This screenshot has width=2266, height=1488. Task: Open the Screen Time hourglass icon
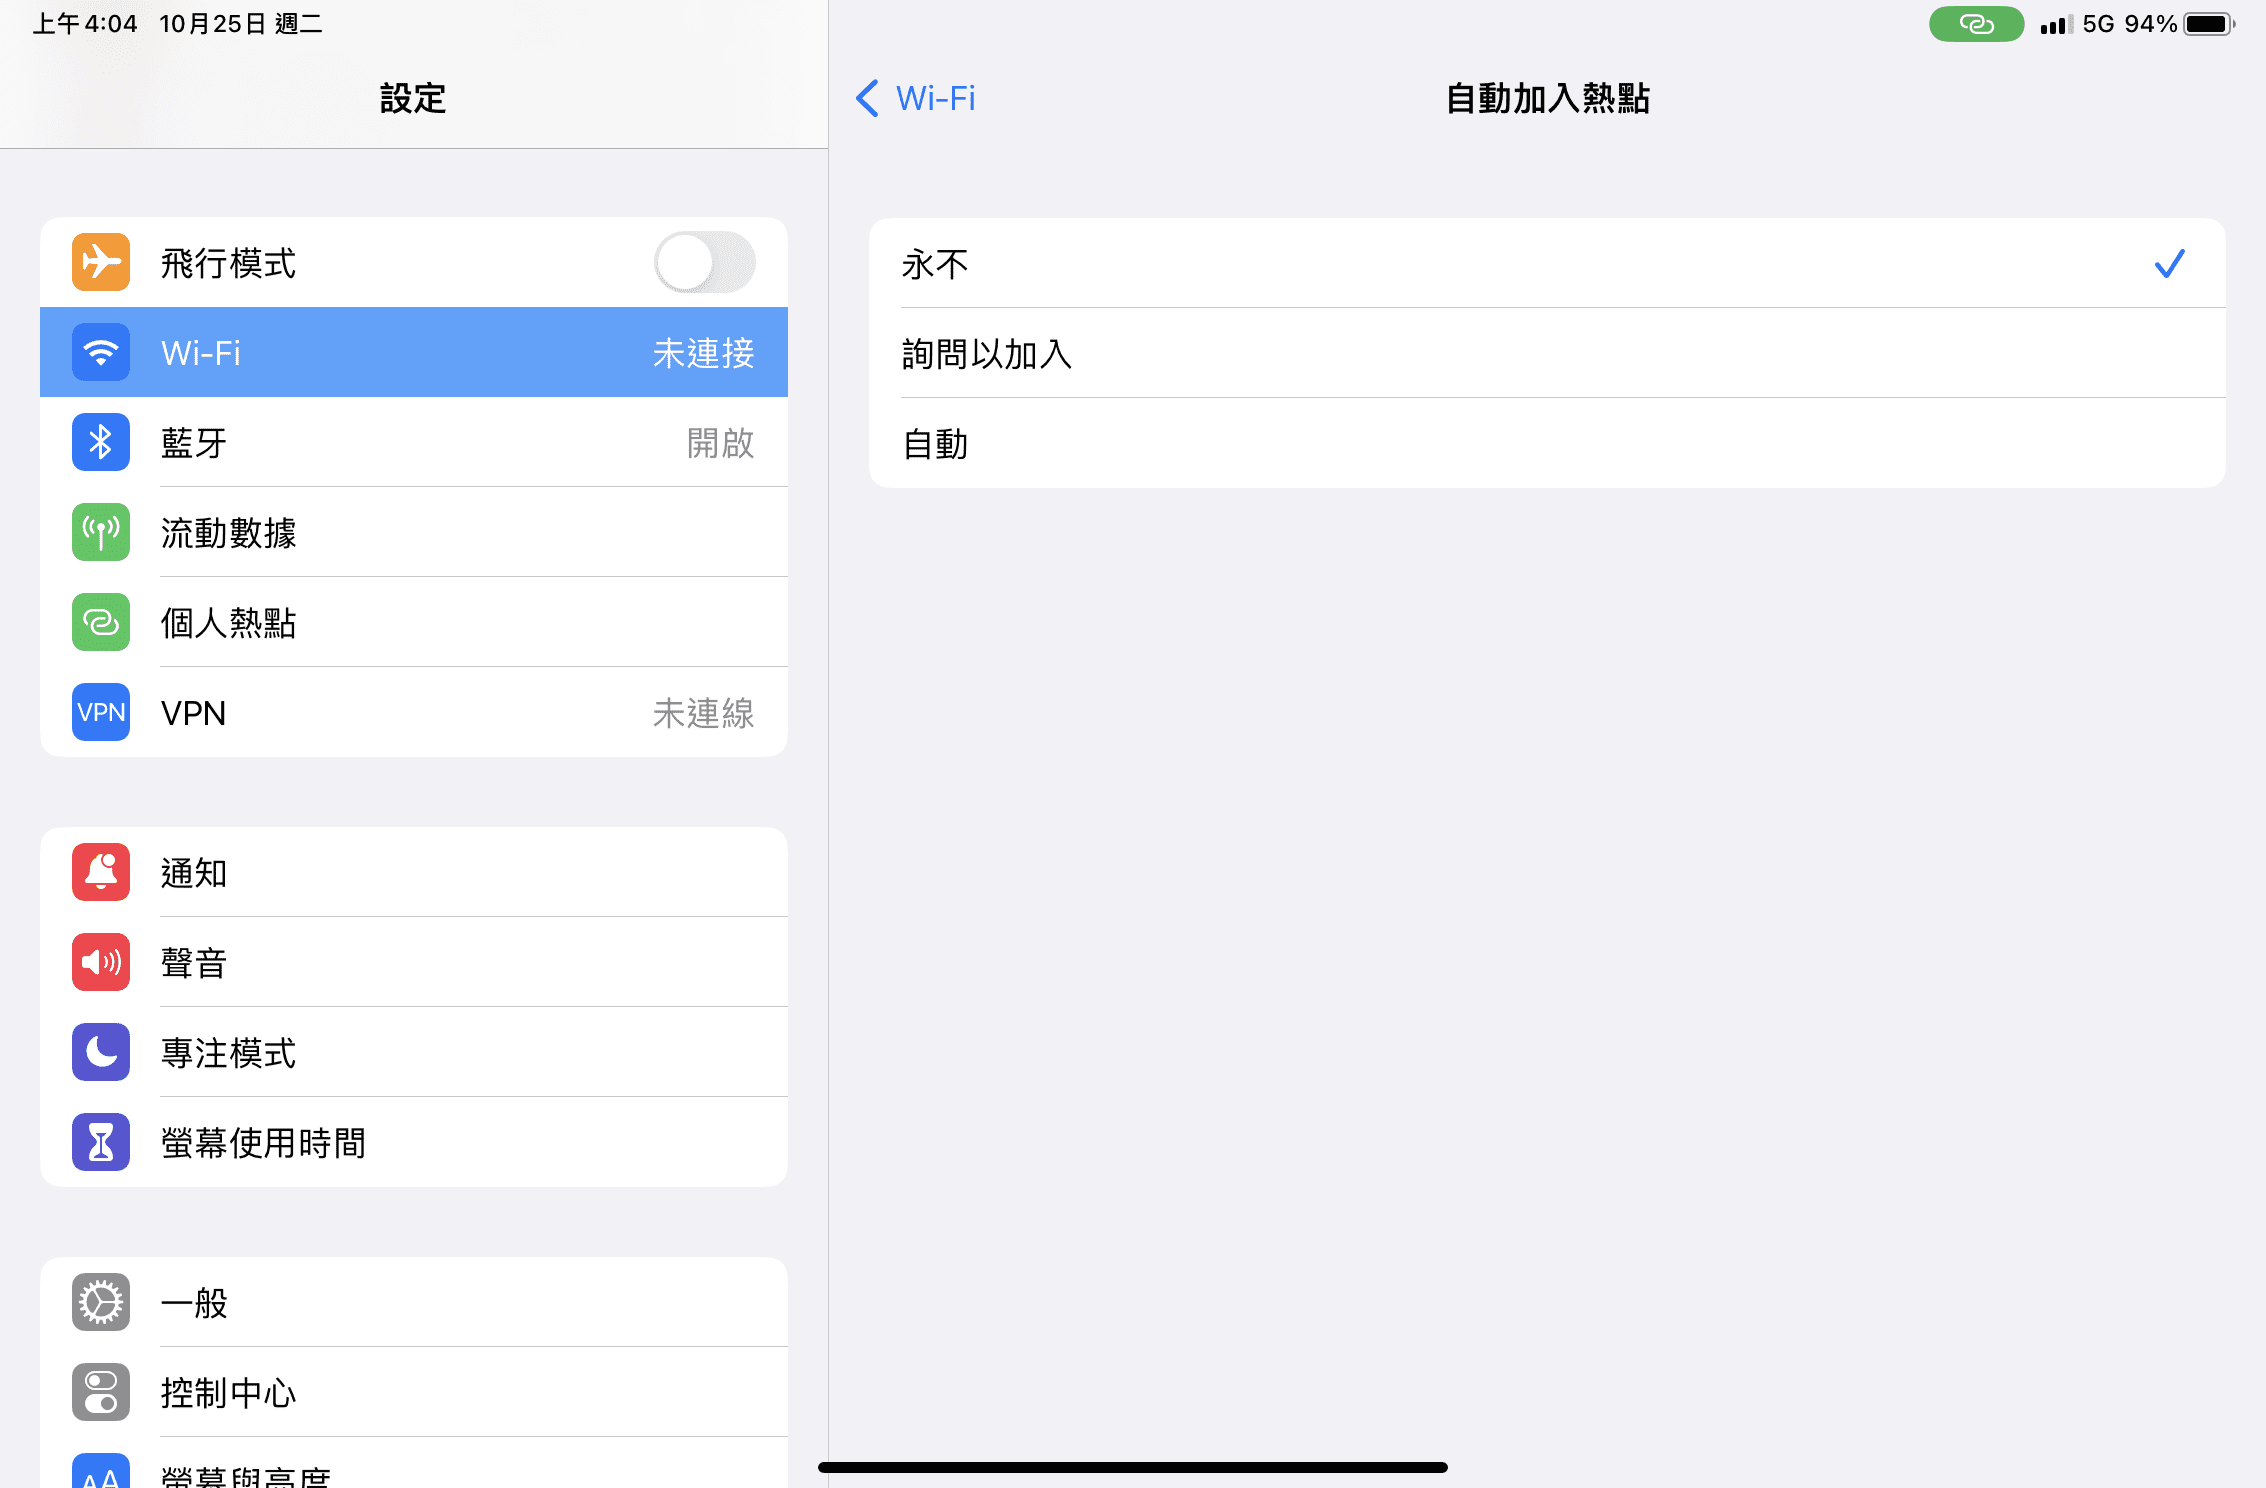pyautogui.click(x=101, y=1142)
